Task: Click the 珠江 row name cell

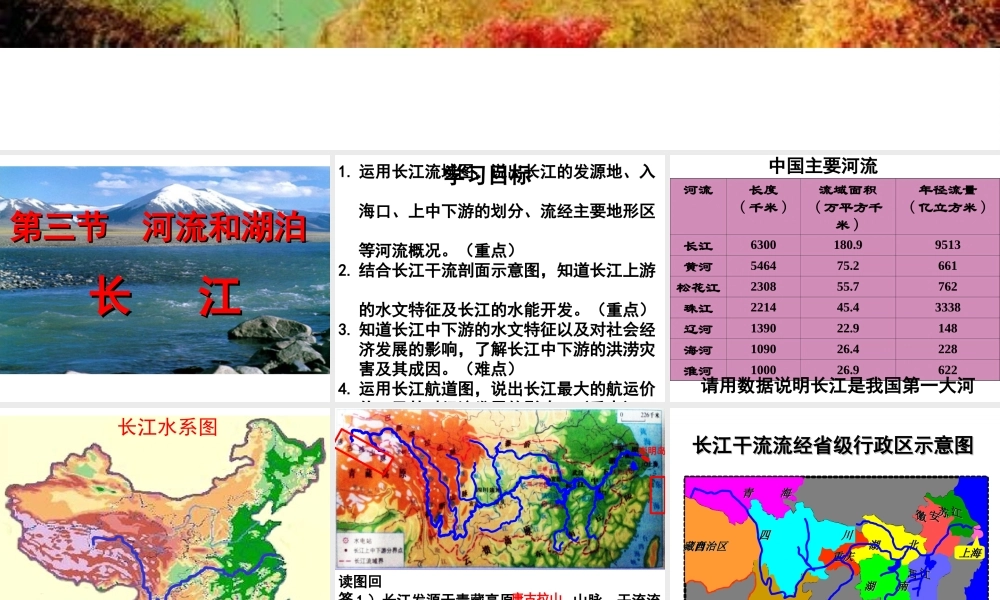Action: [x=698, y=309]
